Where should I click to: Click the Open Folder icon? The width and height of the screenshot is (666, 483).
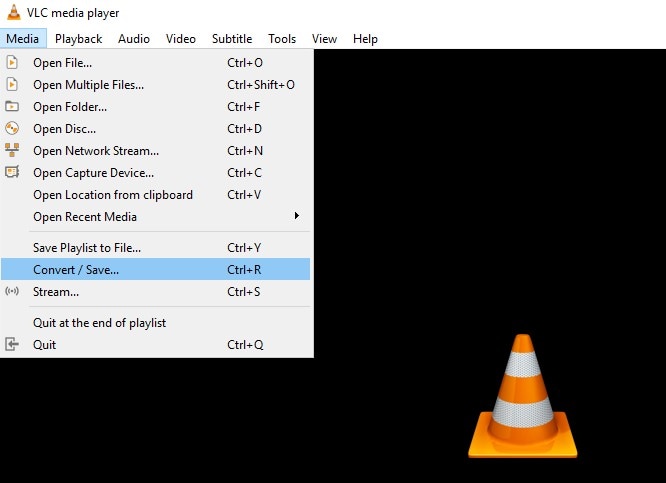tap(12, 106)
